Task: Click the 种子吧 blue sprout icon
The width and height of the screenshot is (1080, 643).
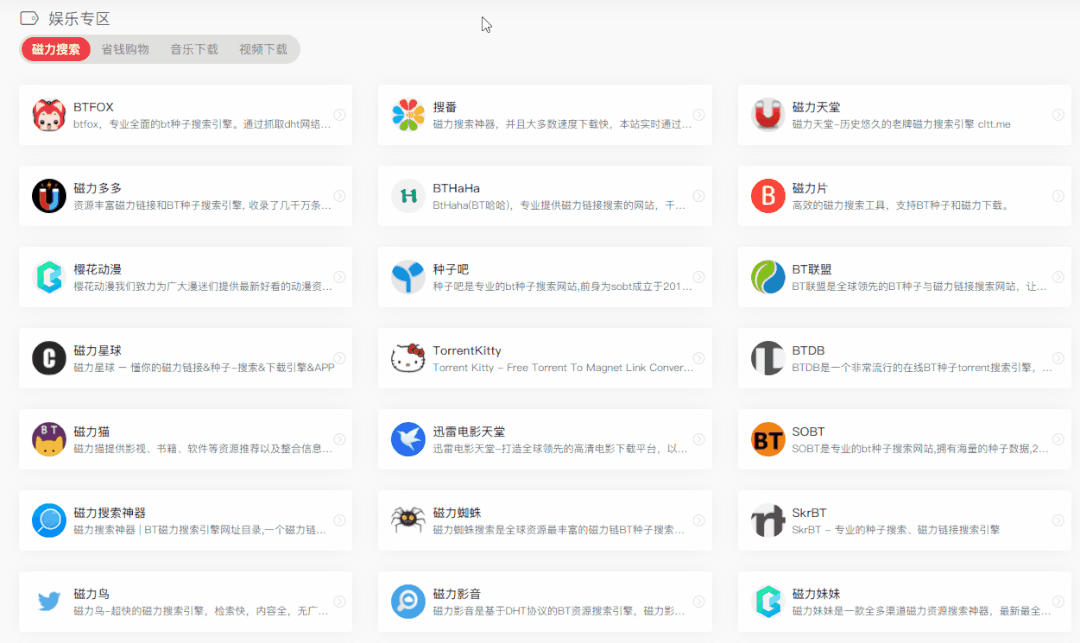Action: [408, 277]
